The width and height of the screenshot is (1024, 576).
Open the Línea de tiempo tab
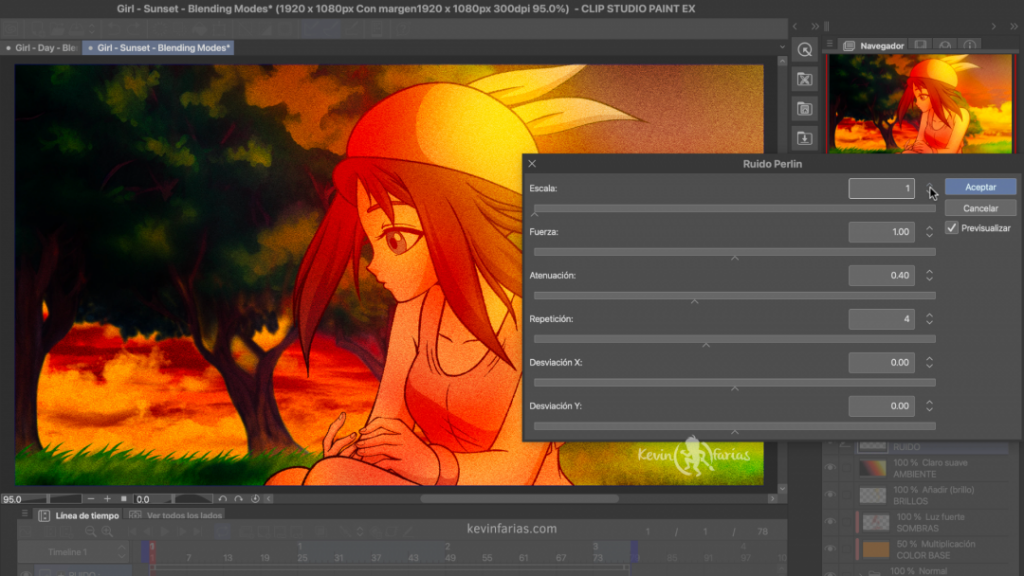(79, 515)
